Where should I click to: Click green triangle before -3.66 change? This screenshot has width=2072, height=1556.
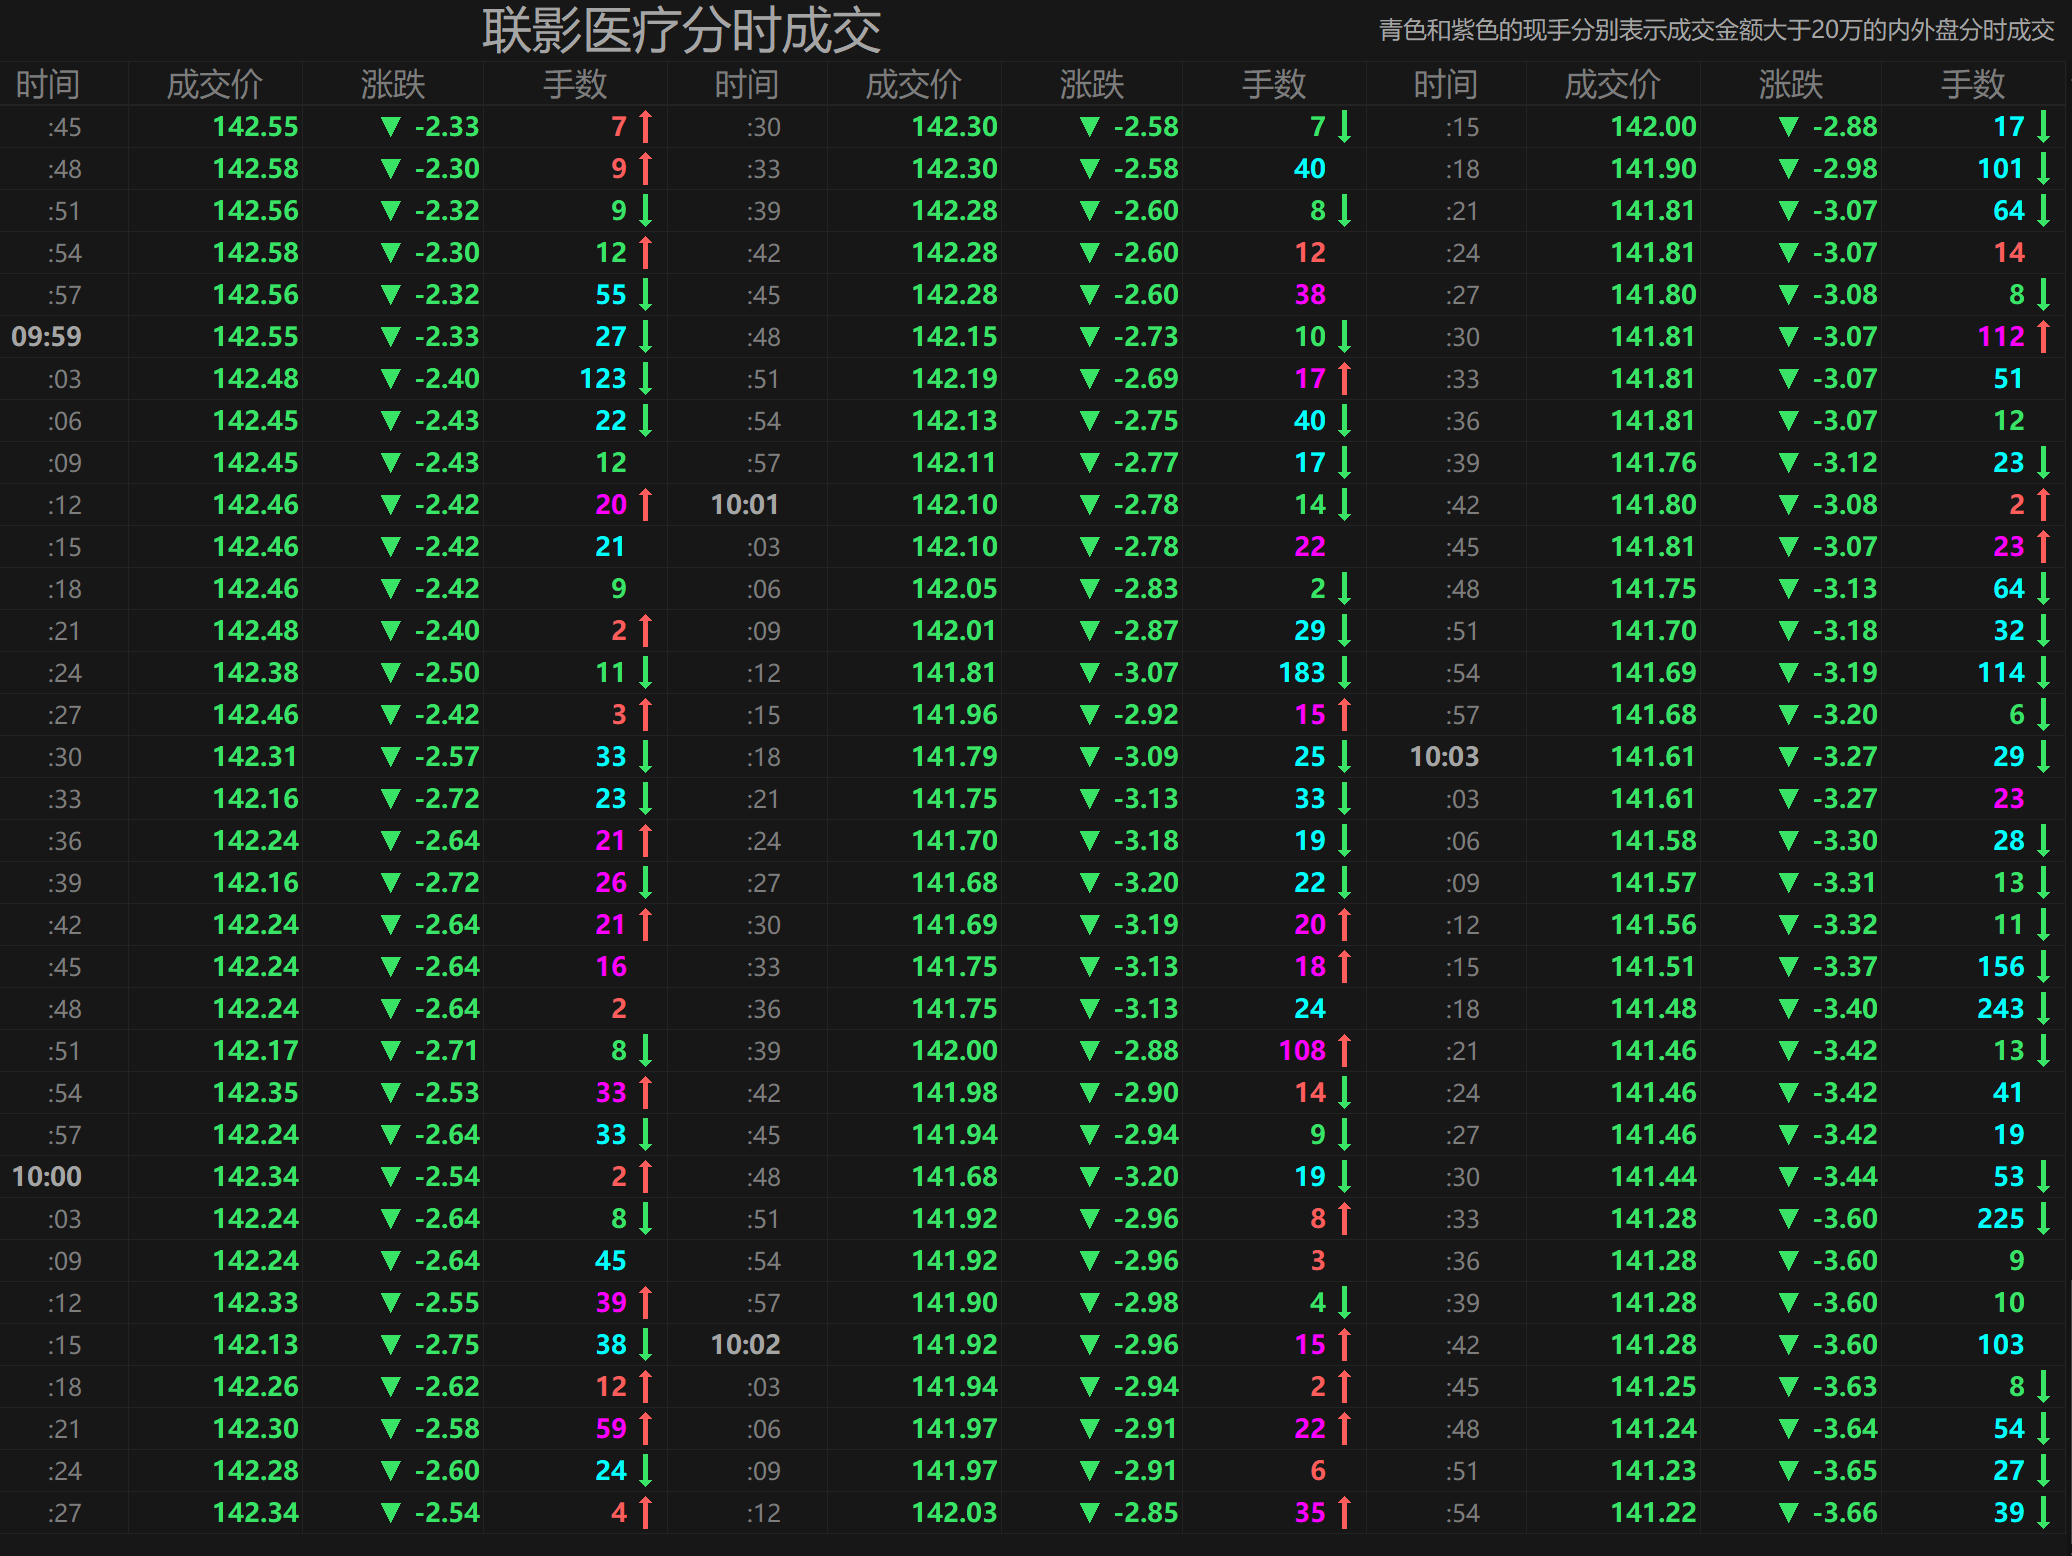pos(1788,1512)
